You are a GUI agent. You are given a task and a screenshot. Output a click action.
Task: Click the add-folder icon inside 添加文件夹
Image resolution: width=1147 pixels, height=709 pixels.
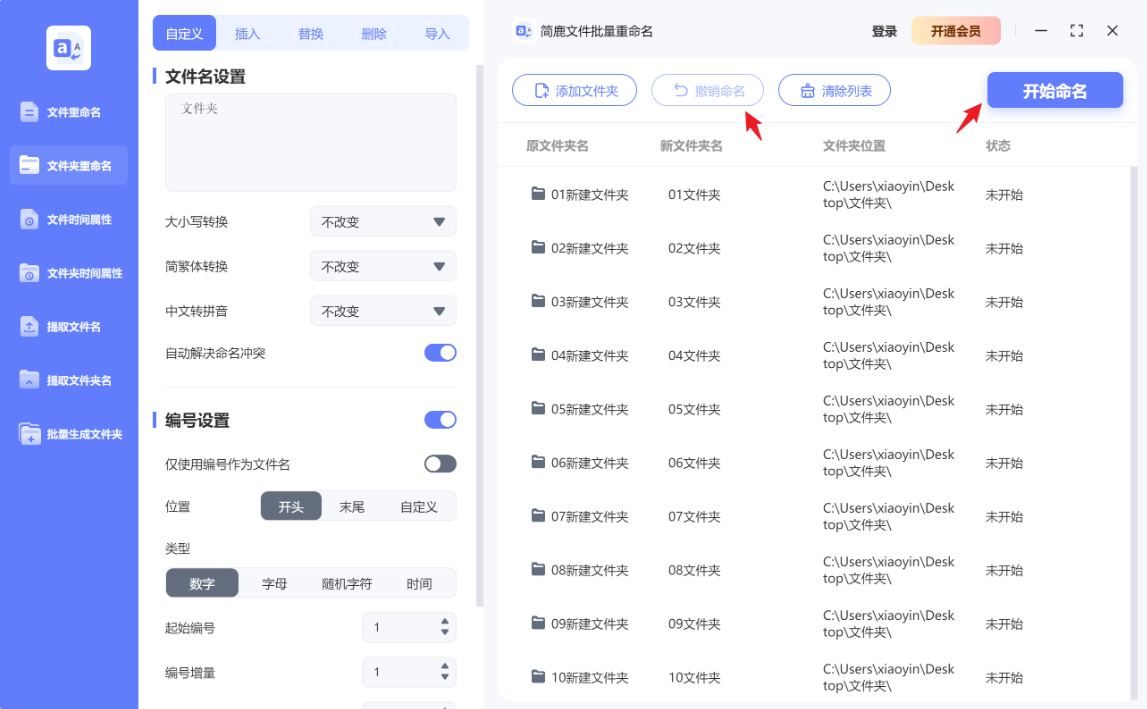[541, 91]
